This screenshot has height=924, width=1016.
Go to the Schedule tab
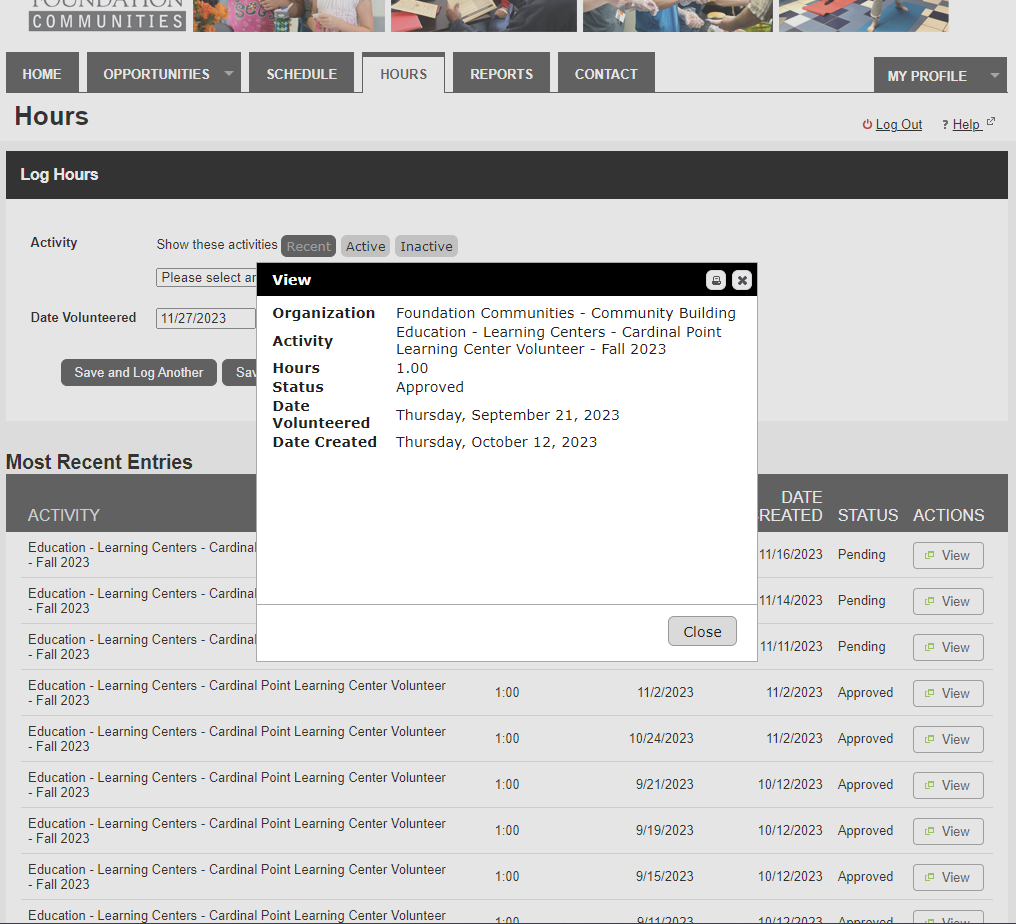[301, 73]
